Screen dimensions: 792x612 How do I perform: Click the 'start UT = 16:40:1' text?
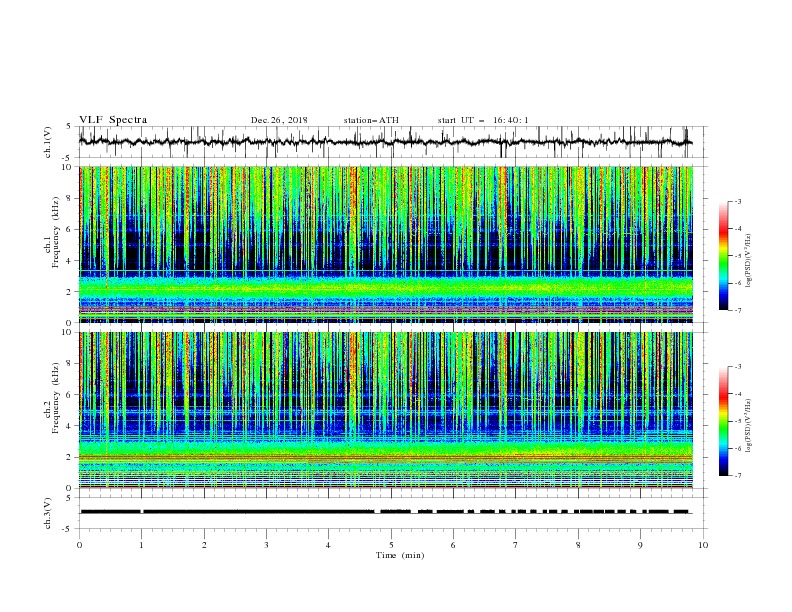483,120
